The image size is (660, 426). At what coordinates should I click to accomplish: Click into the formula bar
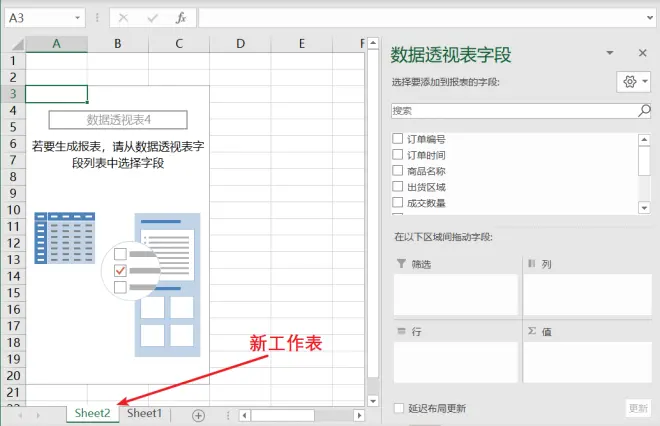coord(422,18)
